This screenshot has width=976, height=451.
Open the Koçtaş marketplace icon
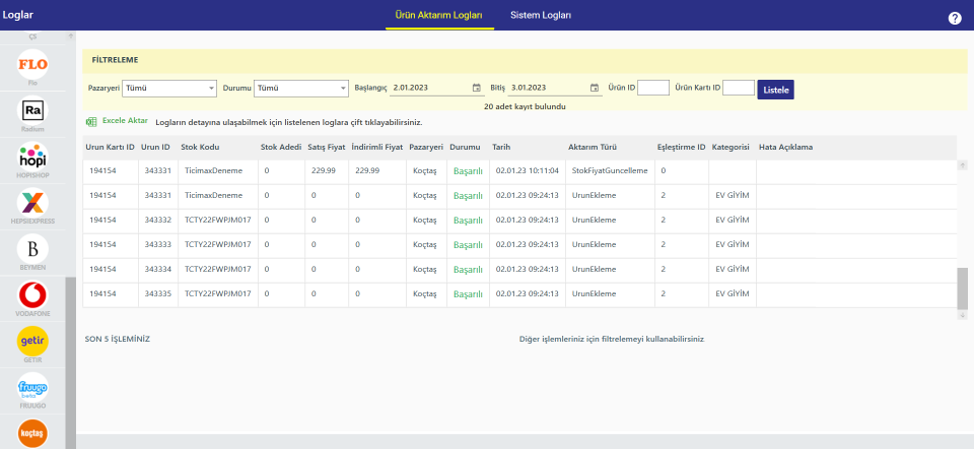33,434
